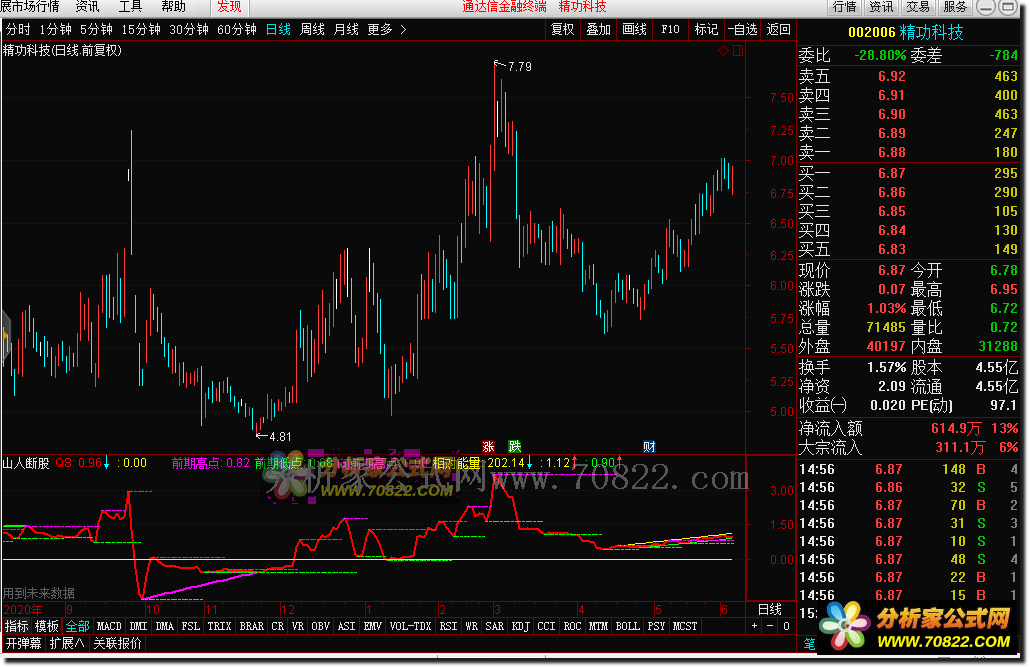Select the 全部 indicator filter
This screenshot has width=1030, height=667.
[x=78, y=626]
